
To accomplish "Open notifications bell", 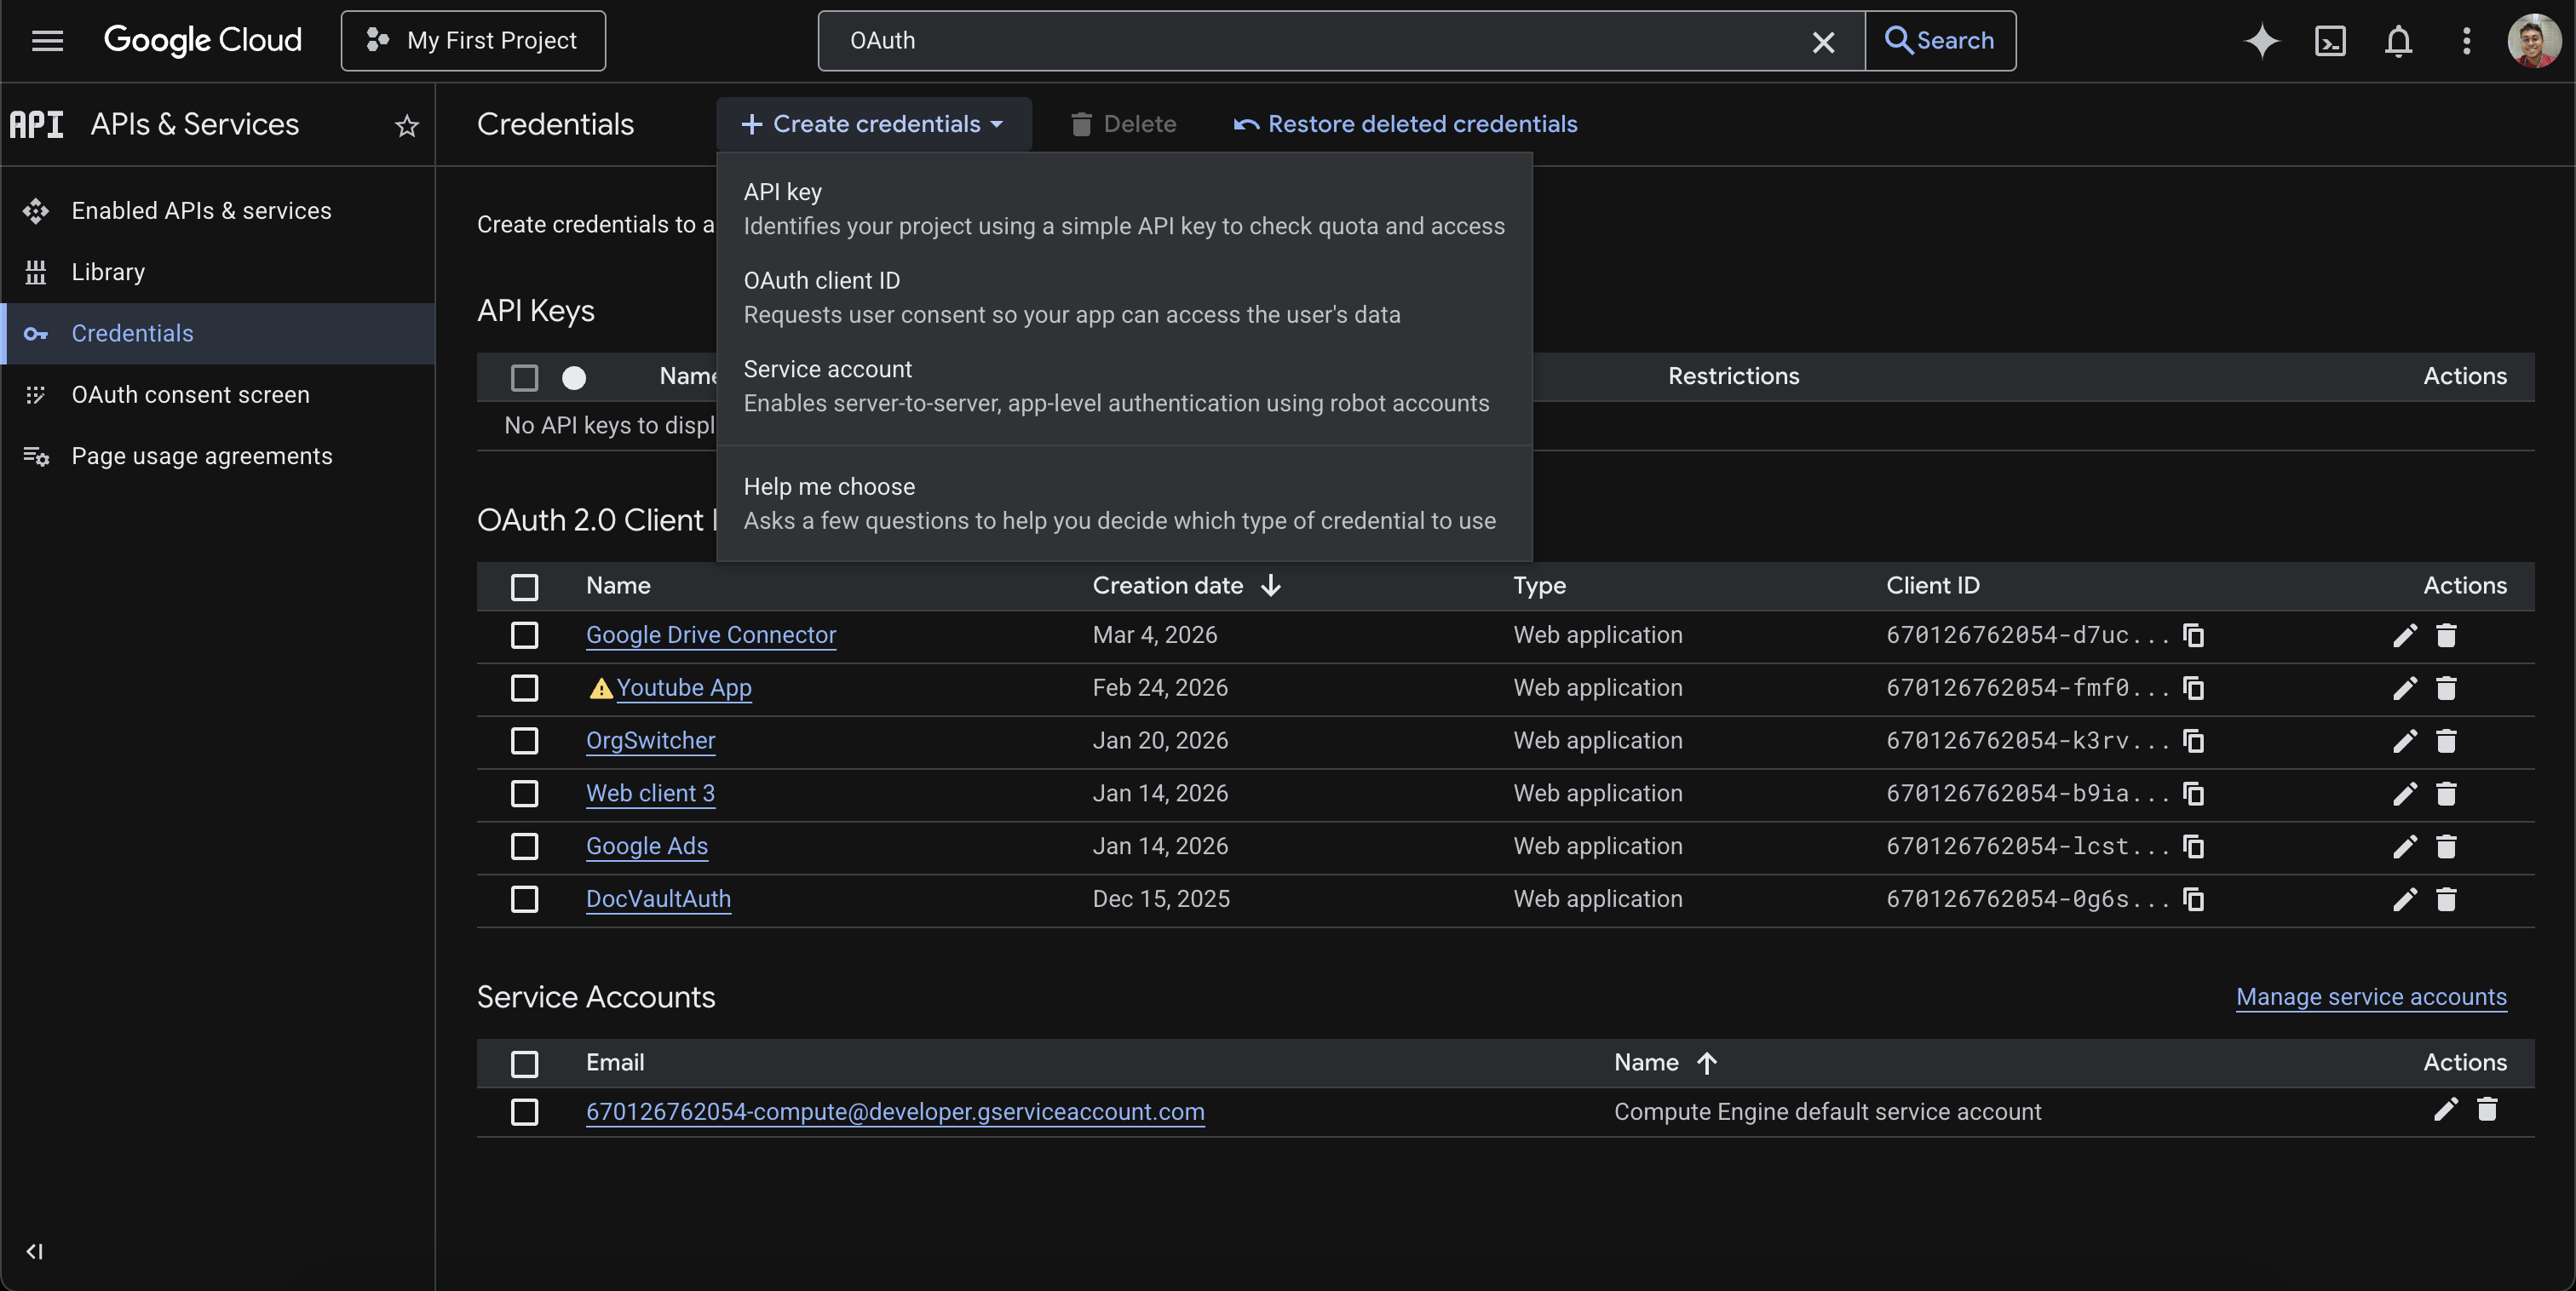I will pos(2398,41).
